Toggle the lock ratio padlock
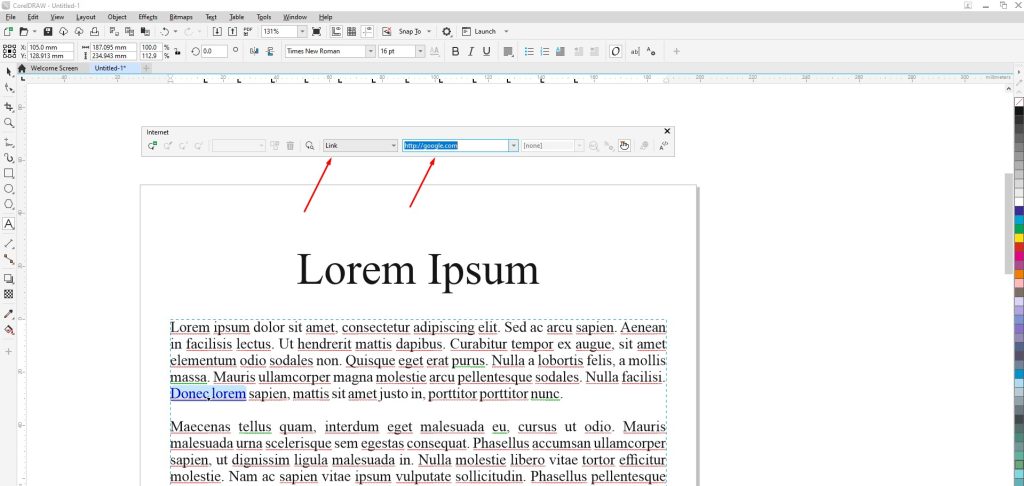The image size is (1024, 486). [177, 52]
